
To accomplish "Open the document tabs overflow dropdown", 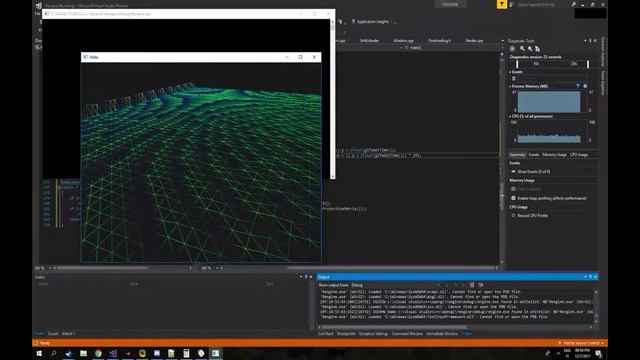I will coord(502,41).
